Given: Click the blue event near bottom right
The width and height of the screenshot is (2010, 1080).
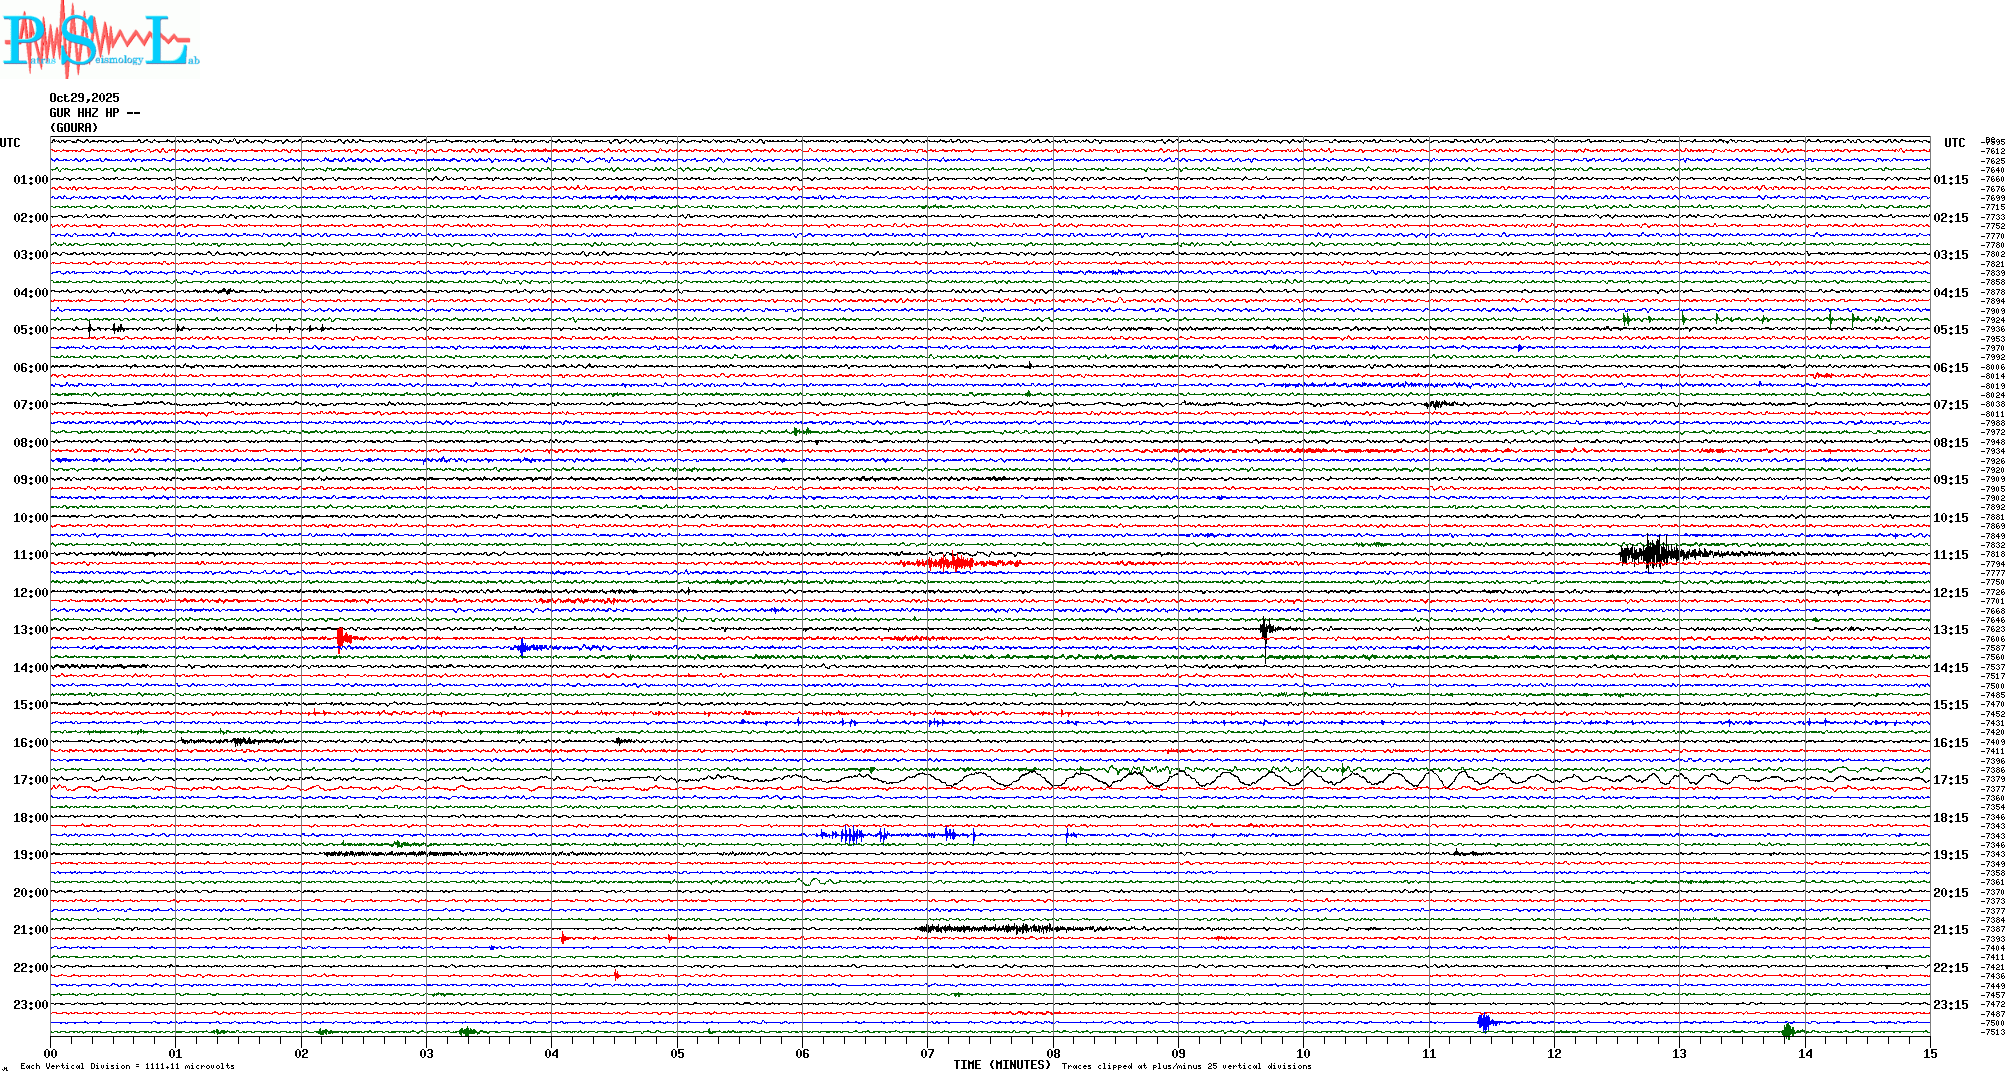Looking at the screenshot, I should (x=1485, y=1022).
